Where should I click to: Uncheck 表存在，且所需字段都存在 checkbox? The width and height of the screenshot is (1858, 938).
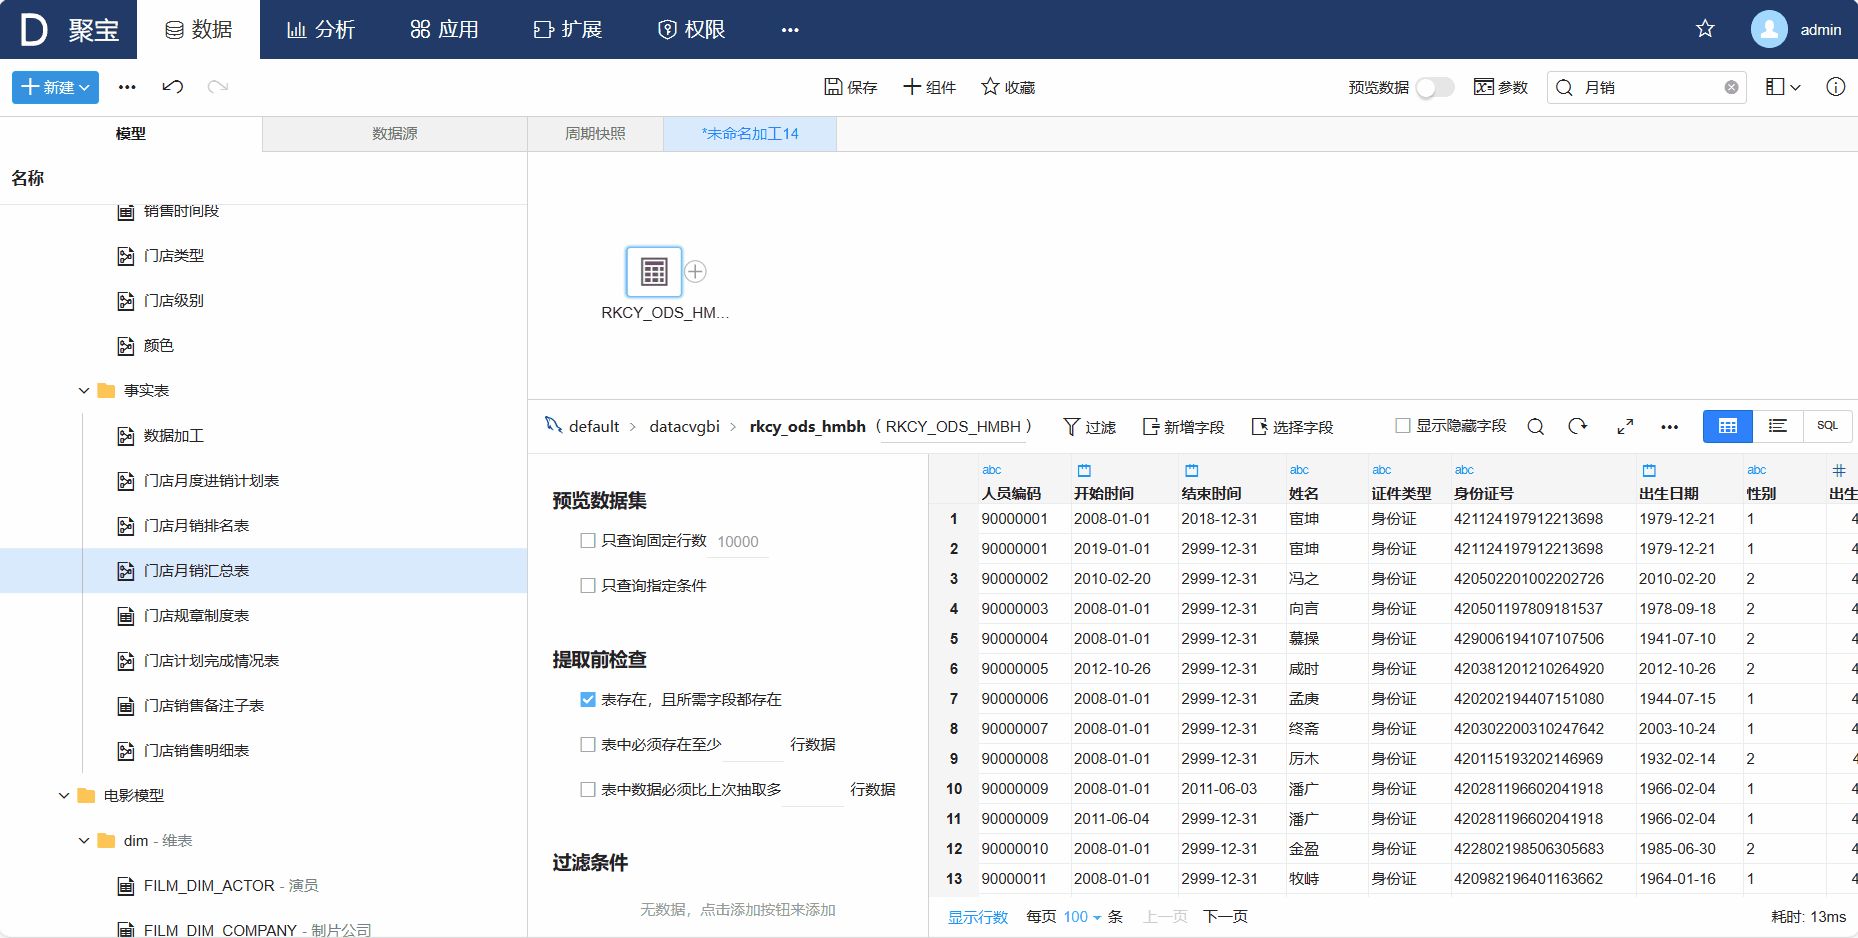coord(588,699)
